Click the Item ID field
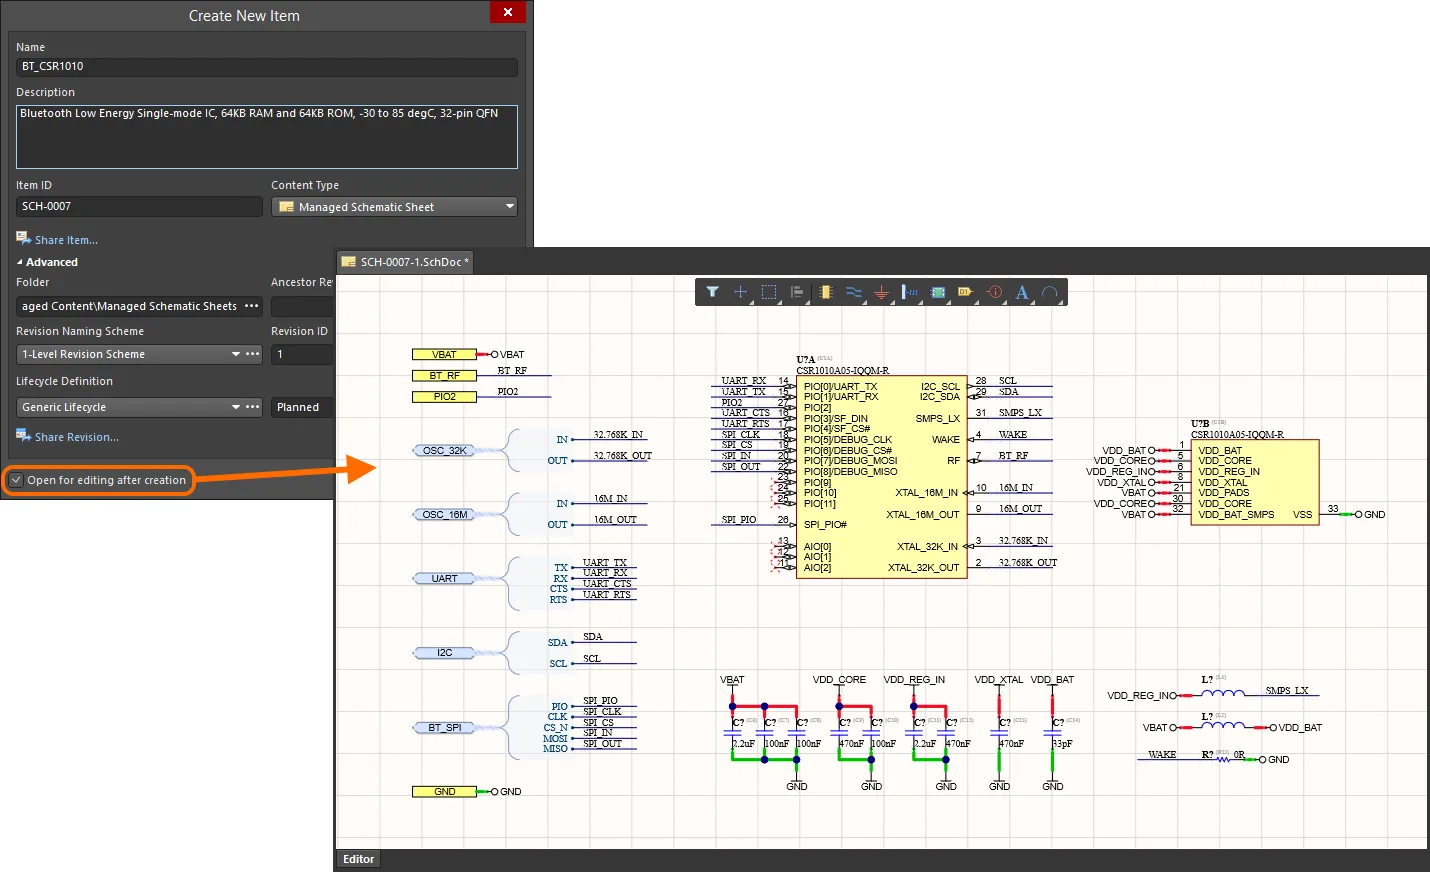Viewport: 1430px width, 872px height. [139, 206]
